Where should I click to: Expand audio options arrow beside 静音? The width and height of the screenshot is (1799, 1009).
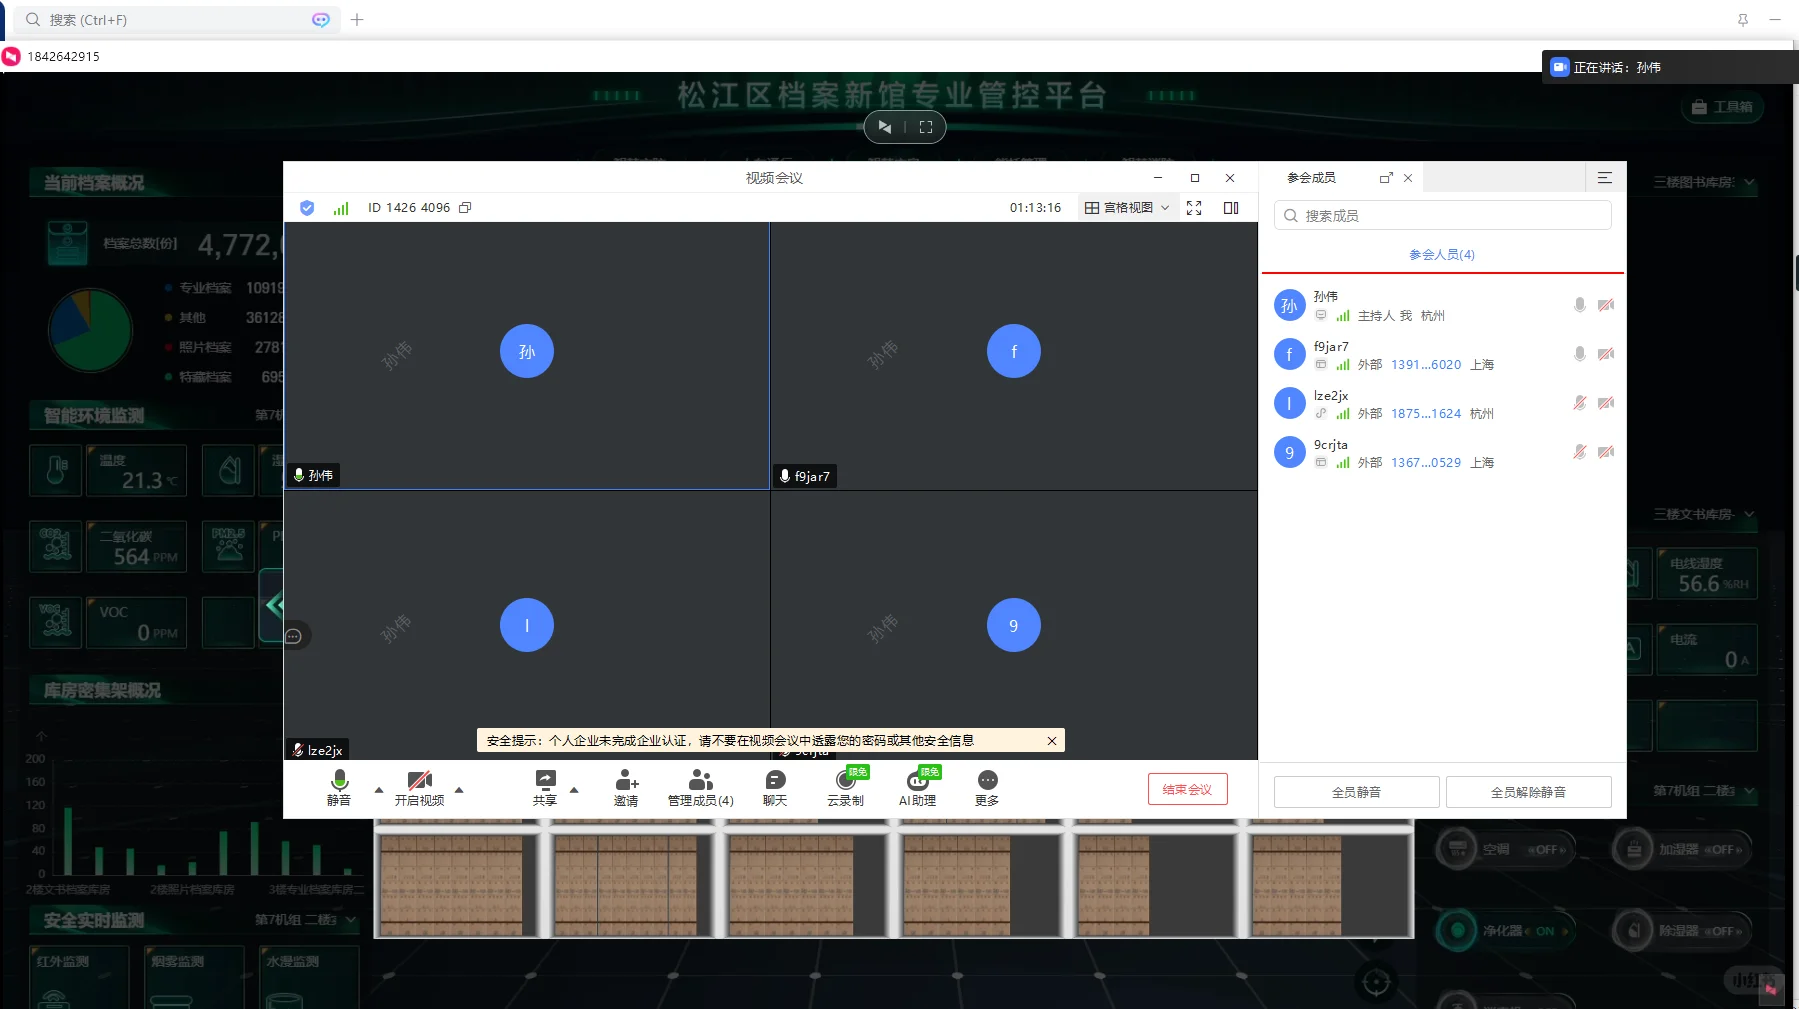pyautogui.click(x=379, y=790)
